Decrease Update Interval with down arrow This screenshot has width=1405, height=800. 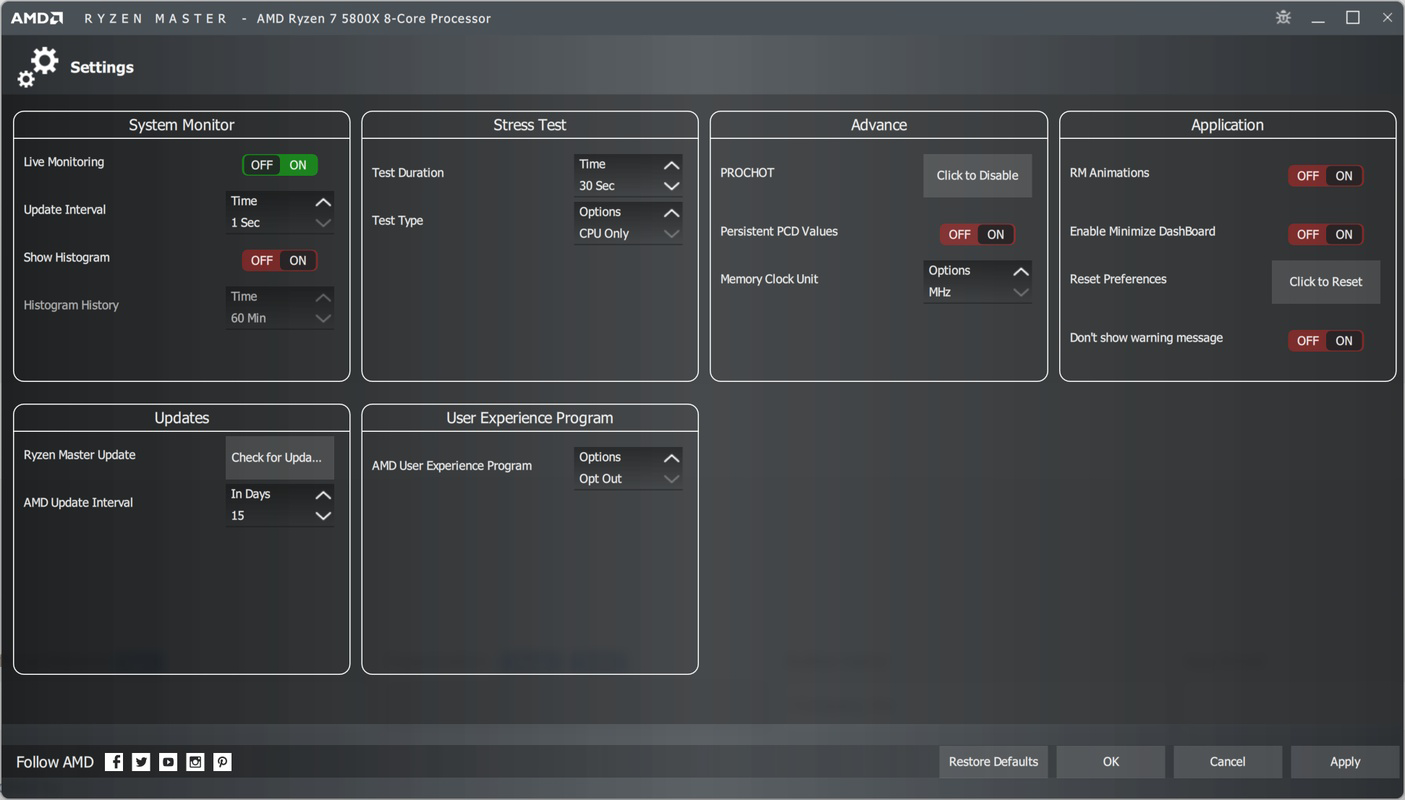[323, 223]
